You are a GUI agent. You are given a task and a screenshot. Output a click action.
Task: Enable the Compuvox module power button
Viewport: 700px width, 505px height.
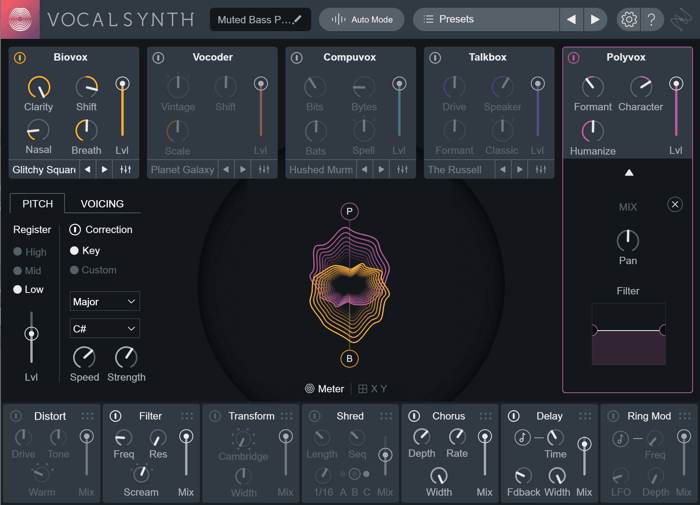296,58
